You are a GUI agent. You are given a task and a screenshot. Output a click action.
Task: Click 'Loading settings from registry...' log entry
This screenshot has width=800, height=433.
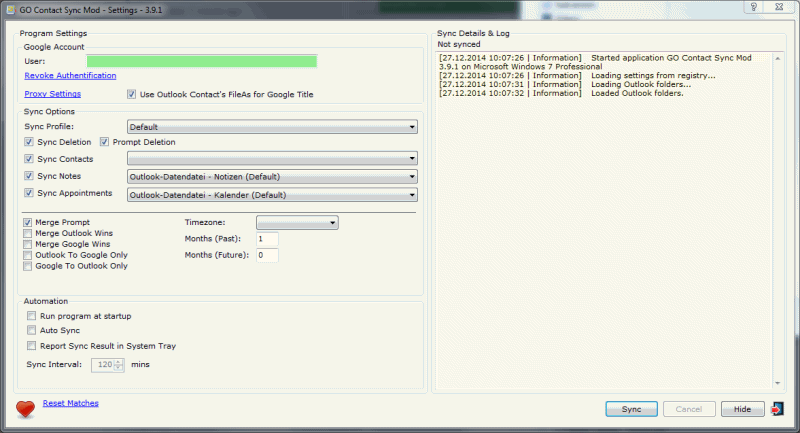pyautogui.click(x=653, y=75)
